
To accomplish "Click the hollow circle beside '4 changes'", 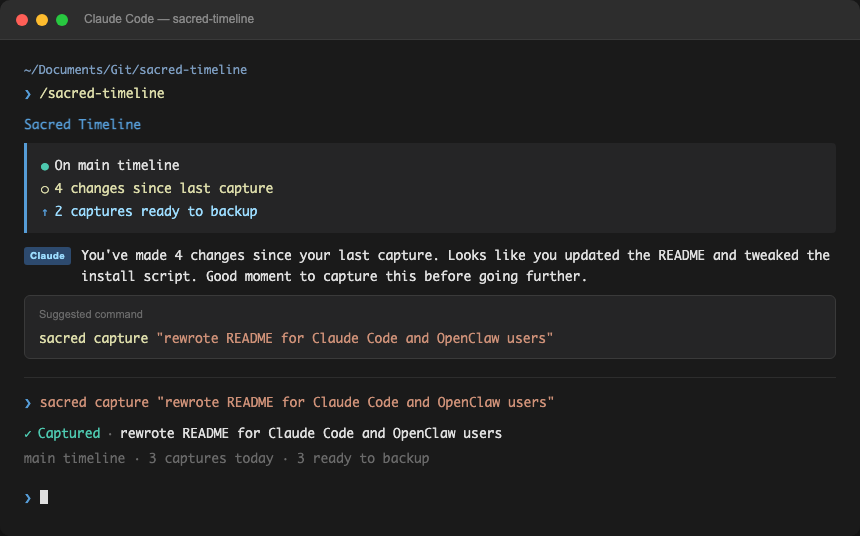I will click(x=45, y=189).
